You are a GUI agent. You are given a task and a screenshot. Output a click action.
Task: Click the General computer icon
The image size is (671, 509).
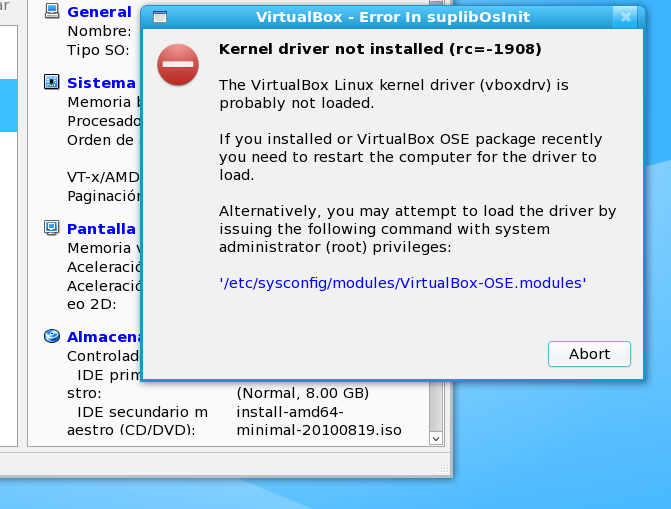pyautogui.click(x=52, y=11)
